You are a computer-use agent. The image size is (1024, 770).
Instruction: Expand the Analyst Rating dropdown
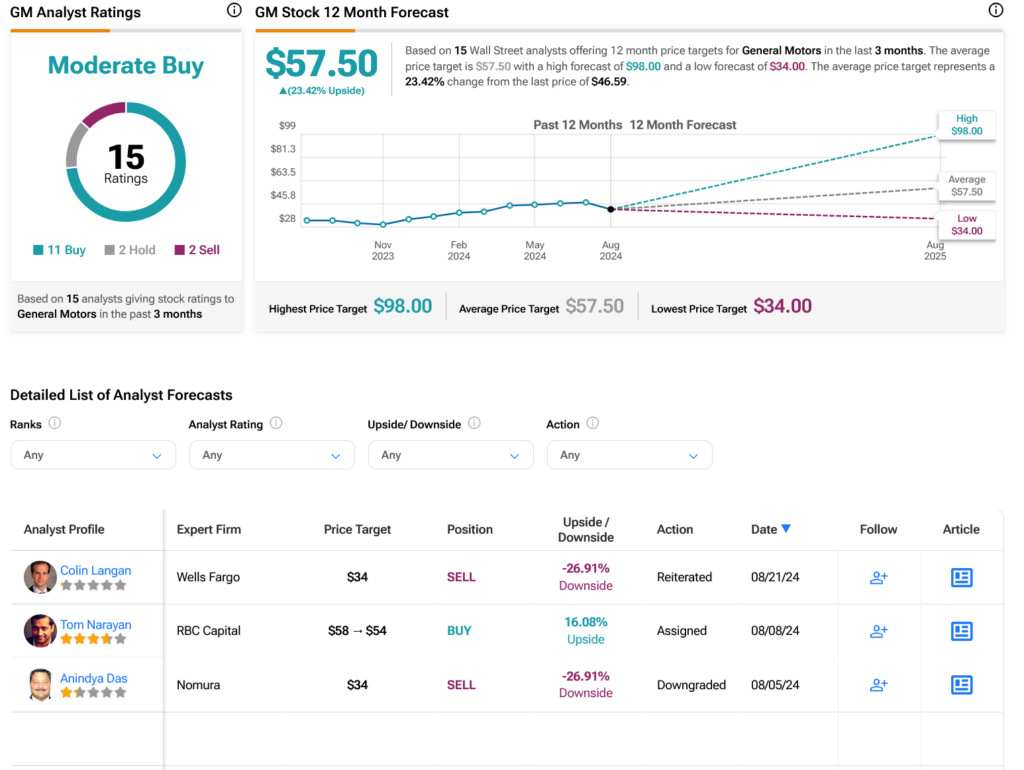click(x=271, y=455)
